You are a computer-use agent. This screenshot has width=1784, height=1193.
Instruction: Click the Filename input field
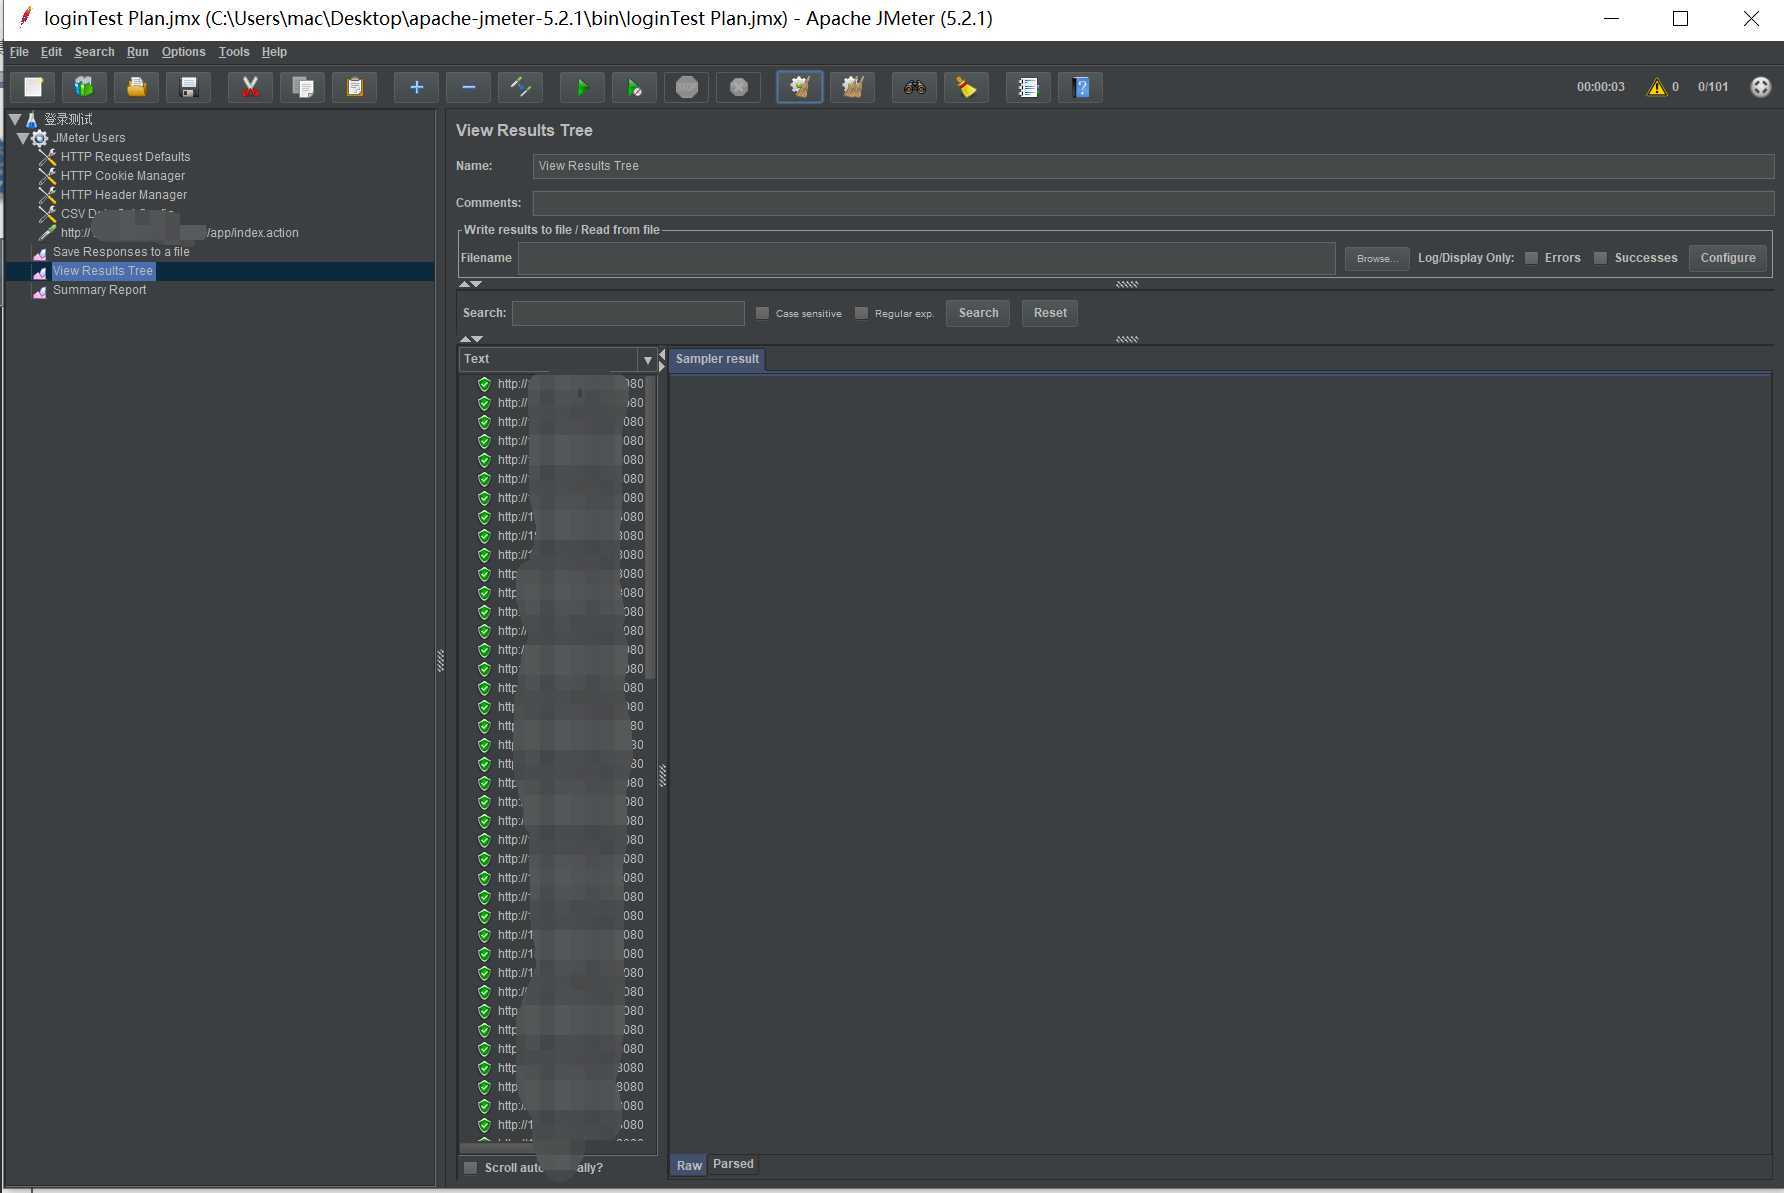tap(926, 258)
